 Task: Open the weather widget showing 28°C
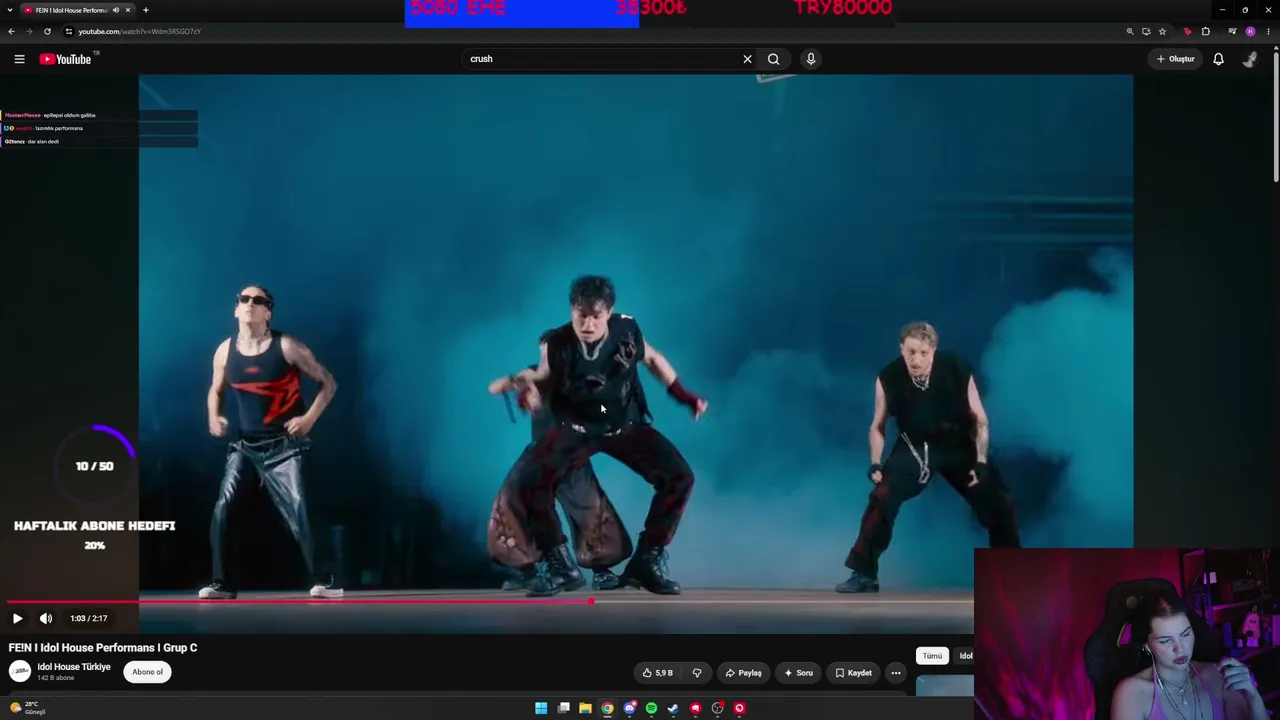click(26, 708)
